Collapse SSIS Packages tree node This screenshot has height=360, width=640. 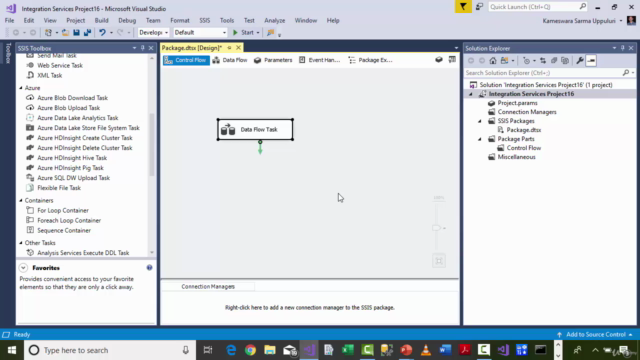tap(480, 121)
